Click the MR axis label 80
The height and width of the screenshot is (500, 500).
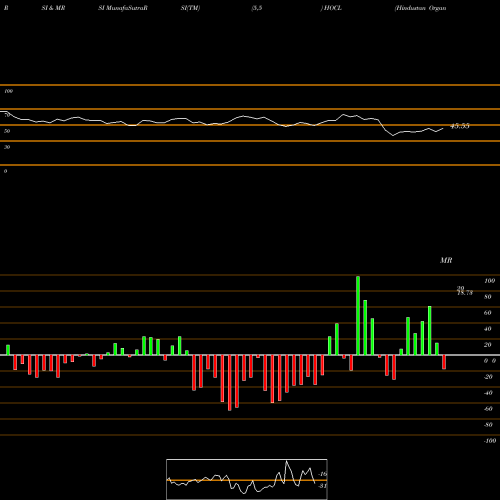point(488,297)
